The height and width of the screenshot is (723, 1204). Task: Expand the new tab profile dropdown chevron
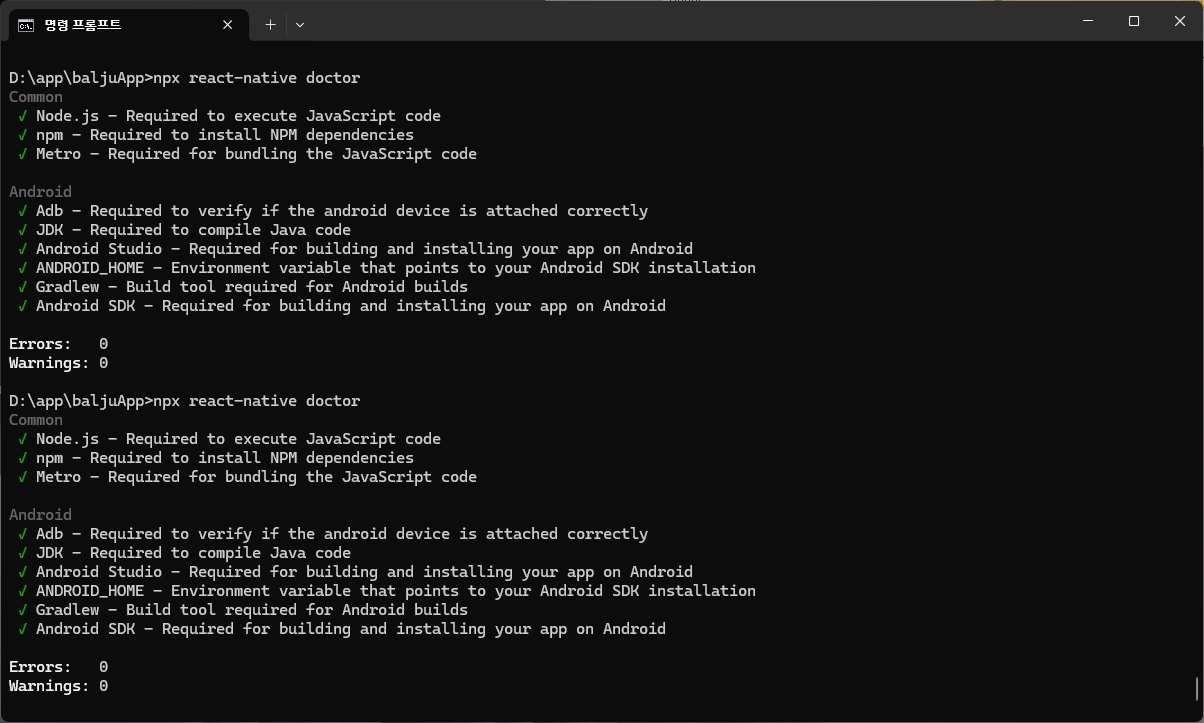pyautogui.click(x=300, y=24)
